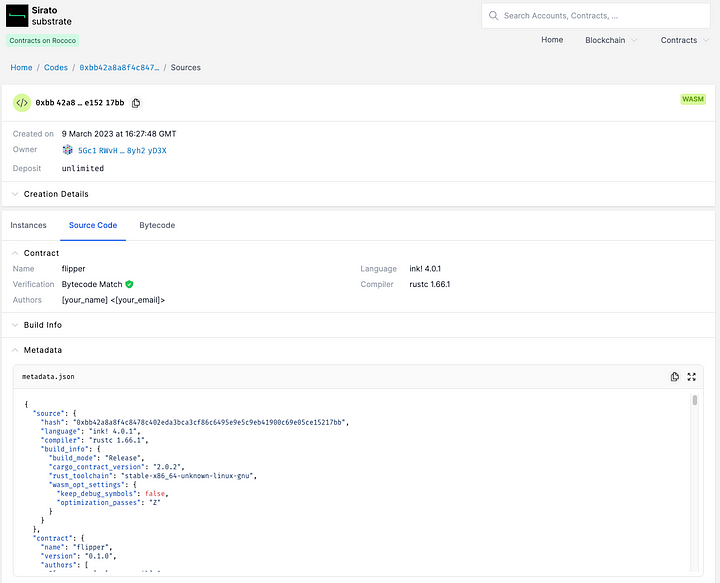720x583 pixels.
Task: Open the Contracts dropdown menu
Action: pyautogui.click(x=683, y=40)
